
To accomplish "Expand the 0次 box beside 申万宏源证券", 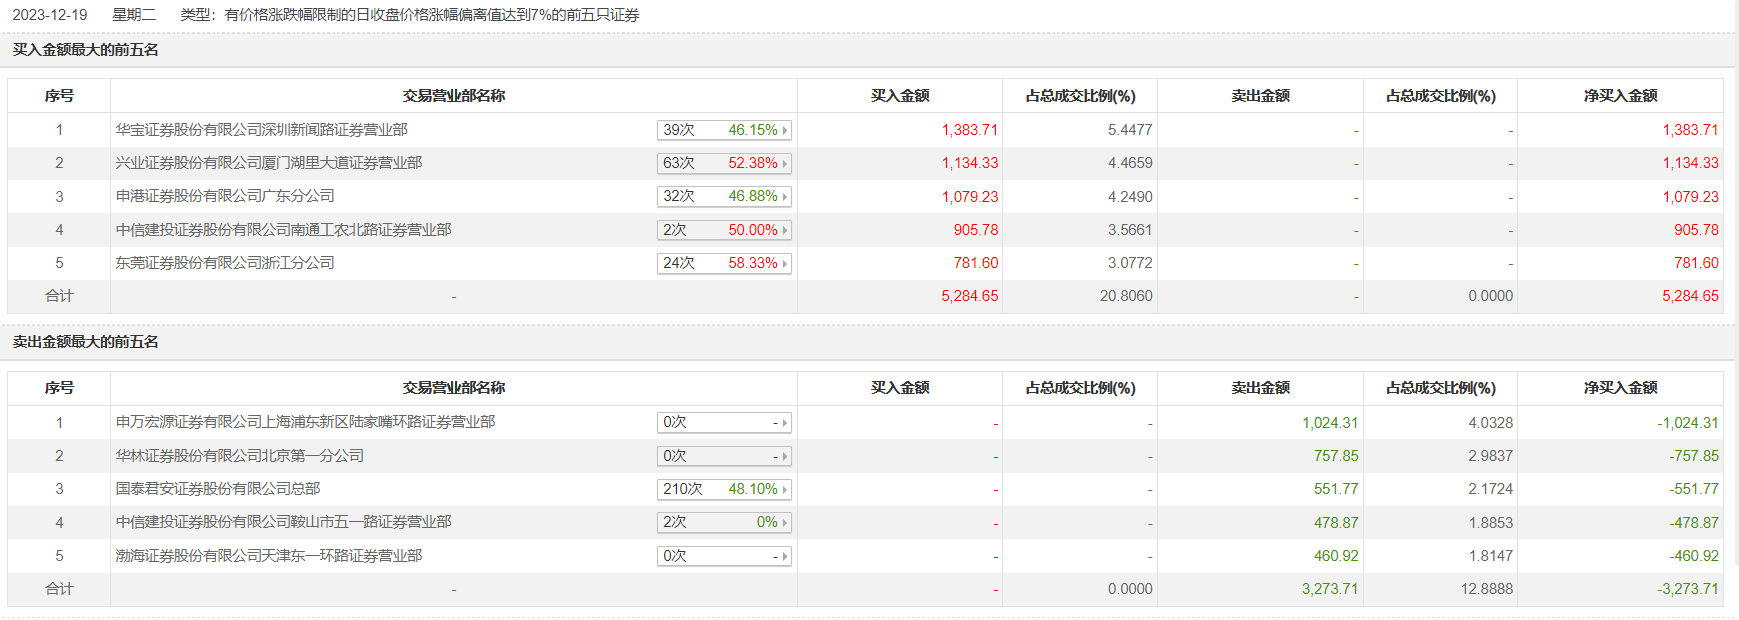I will click(x=724, y=422).
